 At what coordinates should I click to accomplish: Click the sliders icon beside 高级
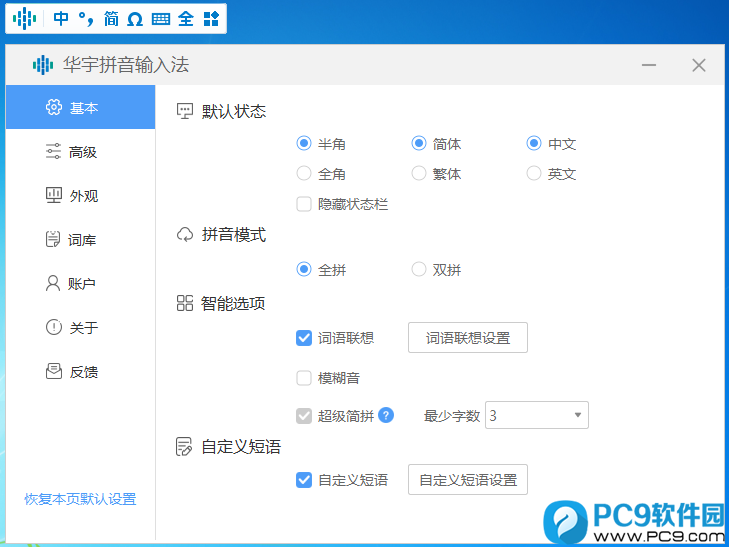[53, 151]
